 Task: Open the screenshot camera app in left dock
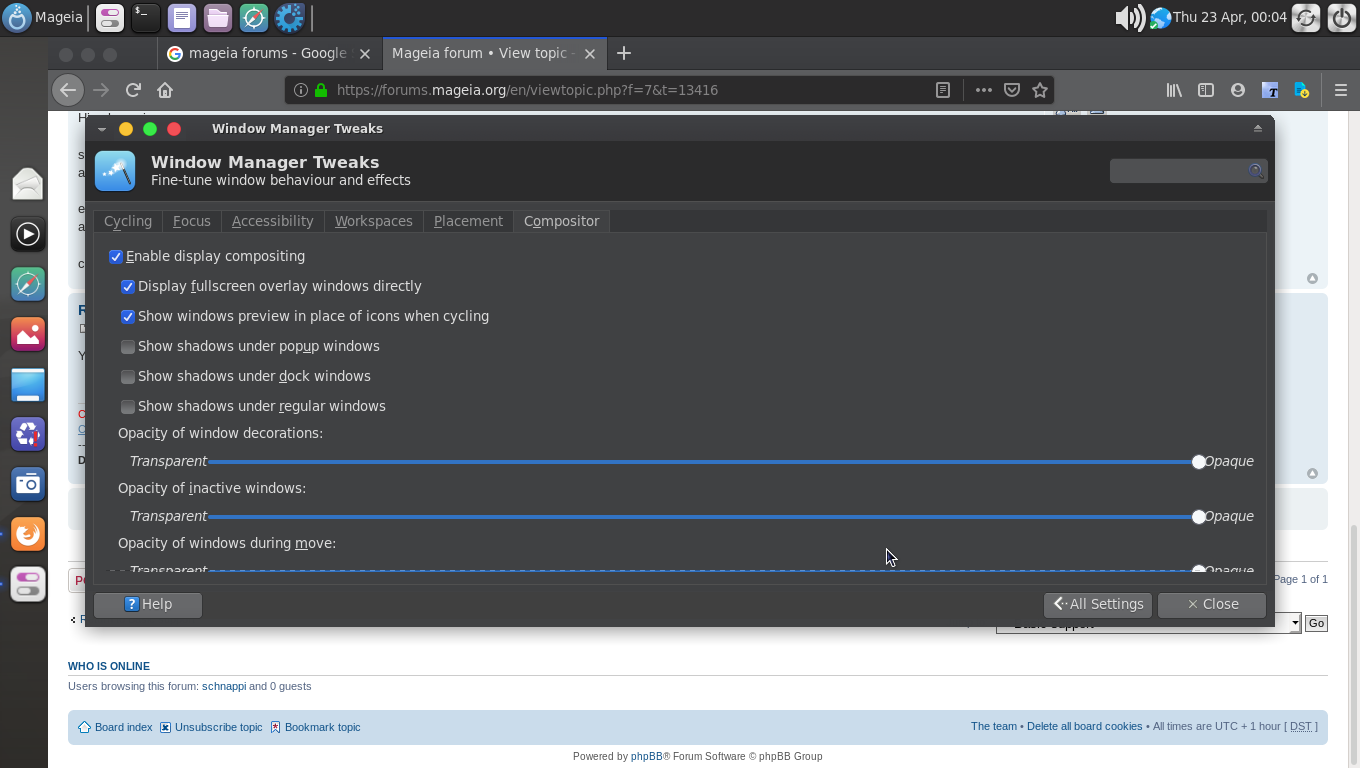tap(28, 484)
